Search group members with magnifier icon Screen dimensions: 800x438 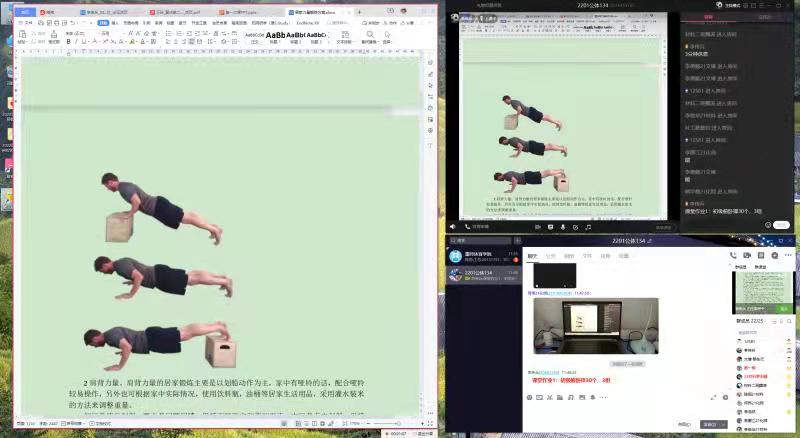pyautogui.click(x=789, y=321)
